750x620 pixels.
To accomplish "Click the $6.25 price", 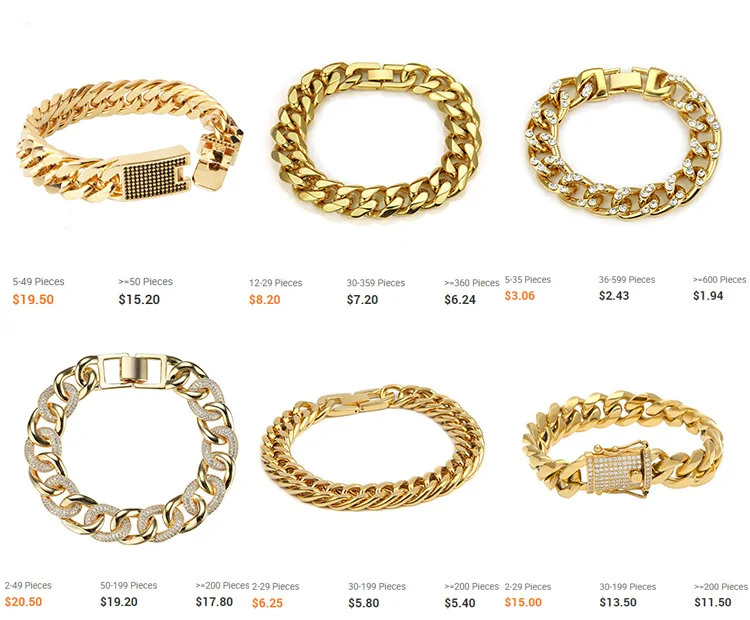I will (x=267, y=603).
